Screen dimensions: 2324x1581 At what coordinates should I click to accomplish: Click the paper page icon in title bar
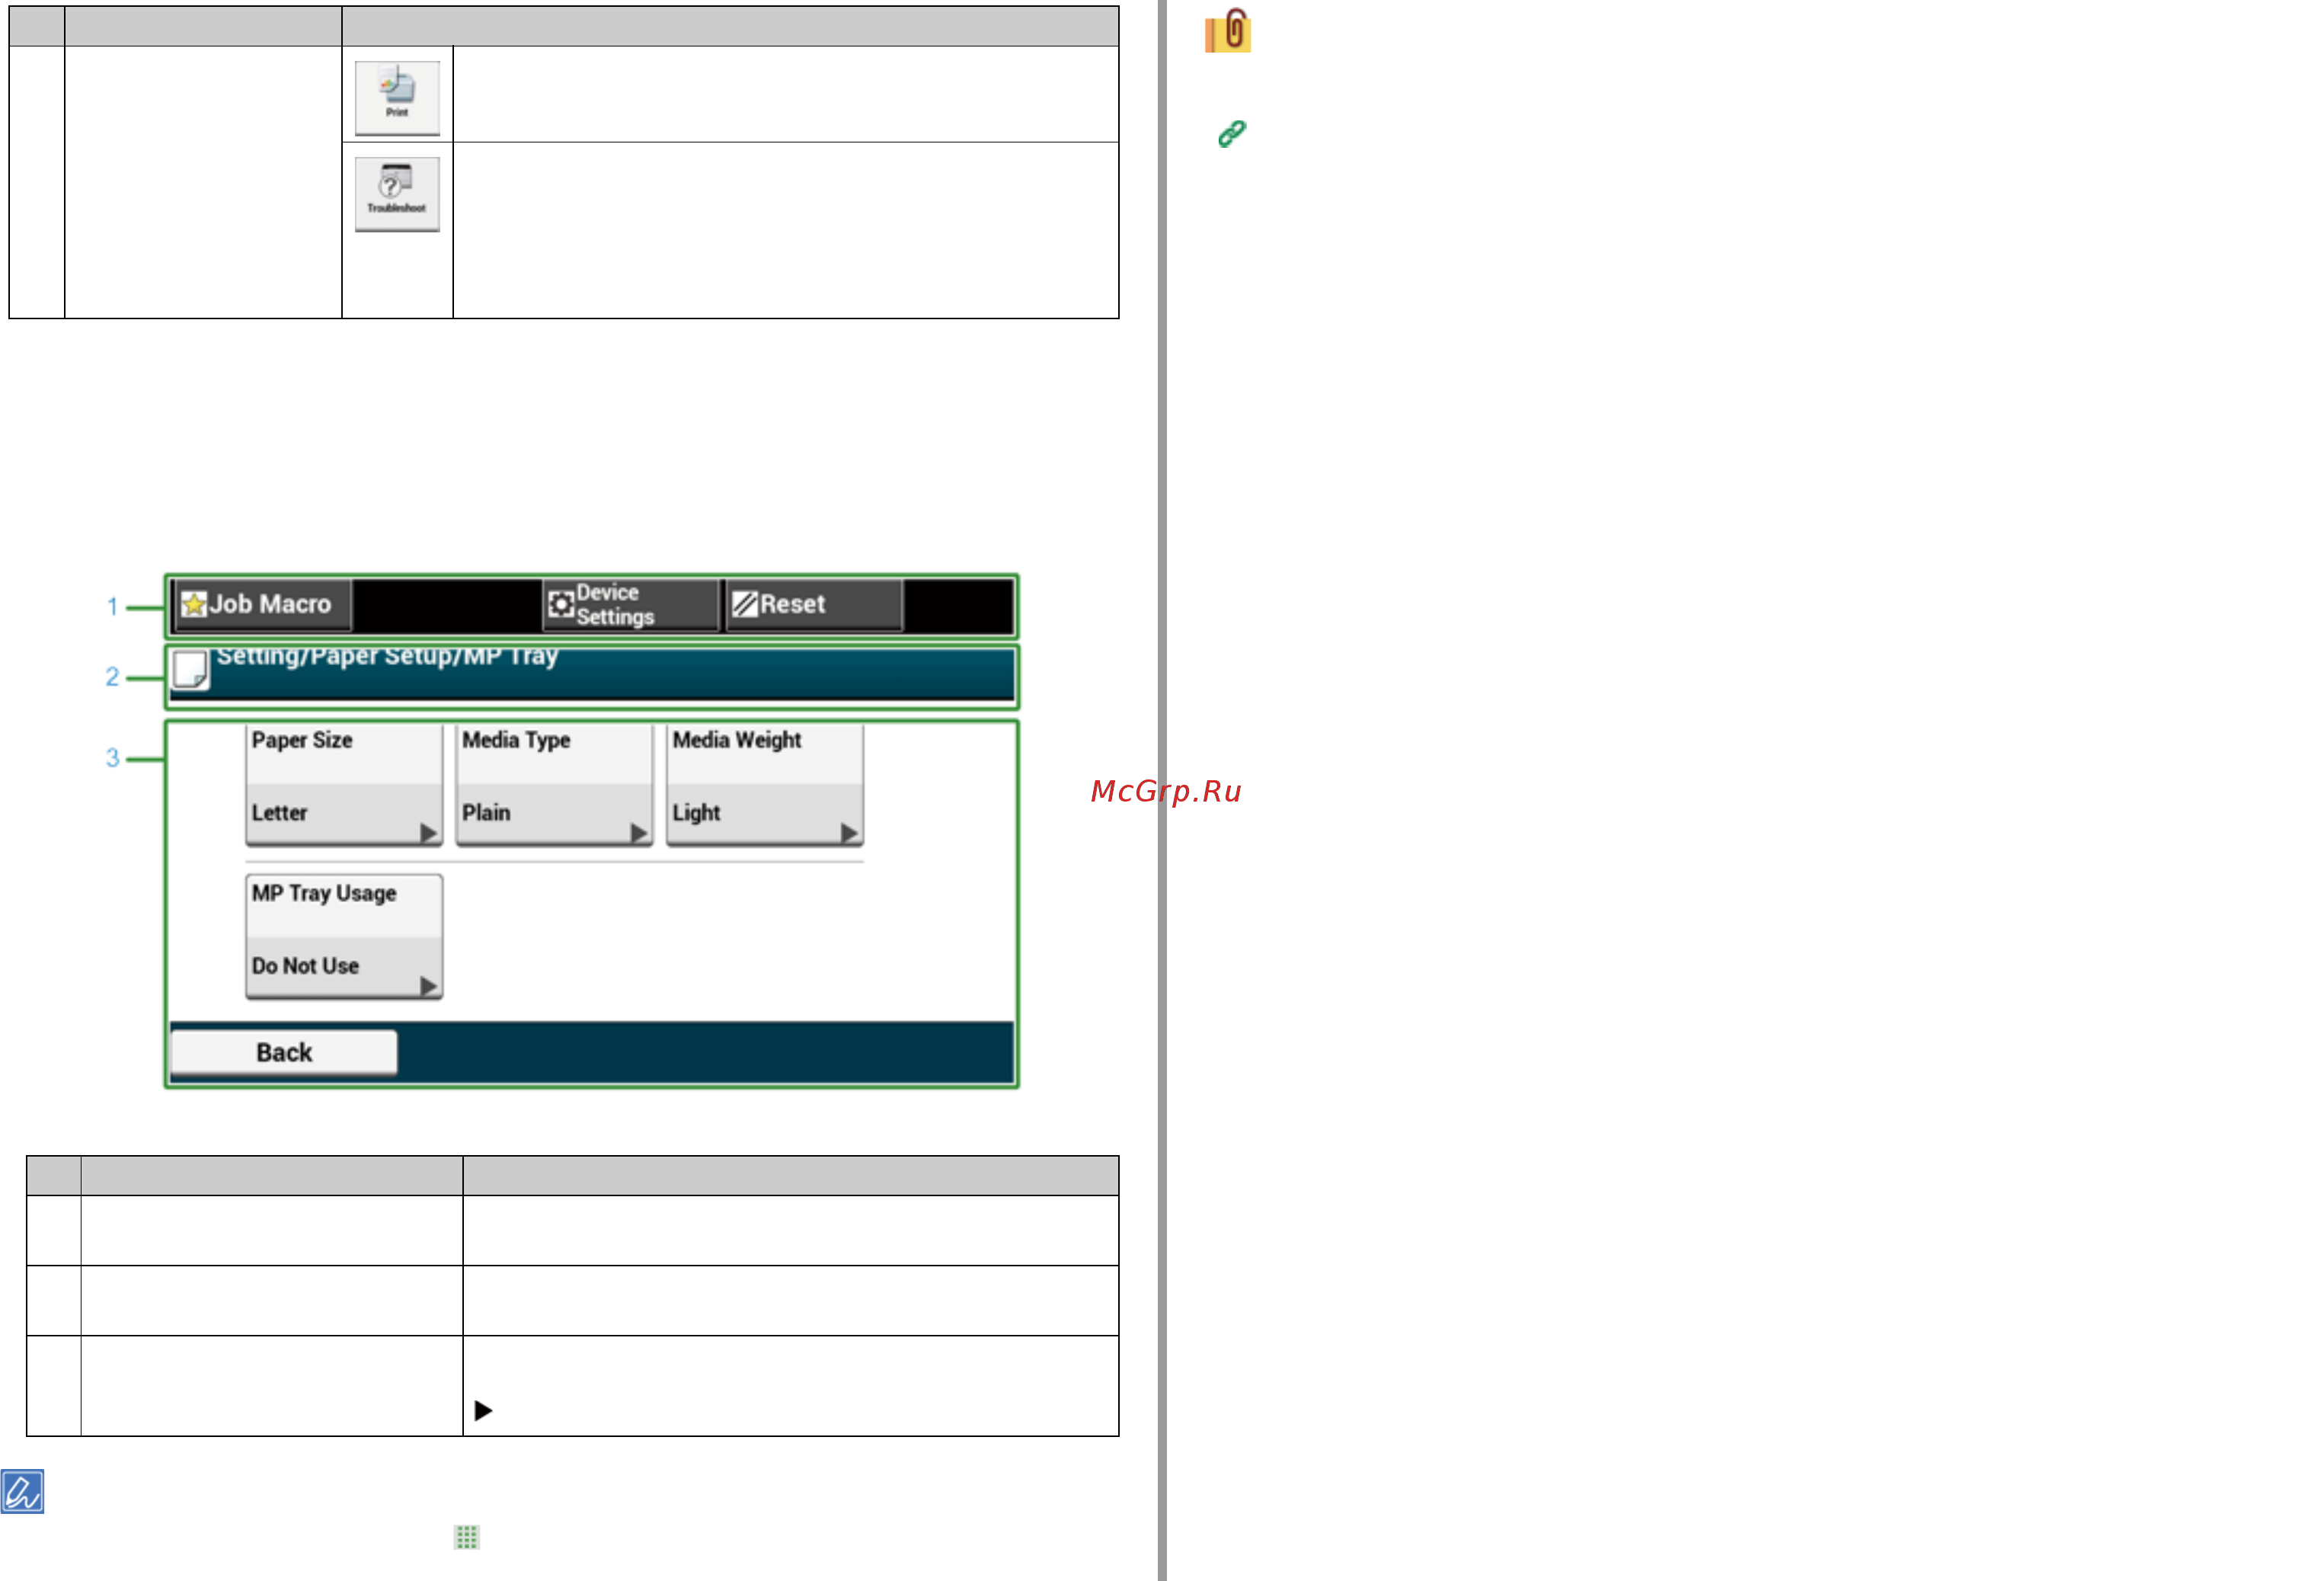[x=190, y=669]
